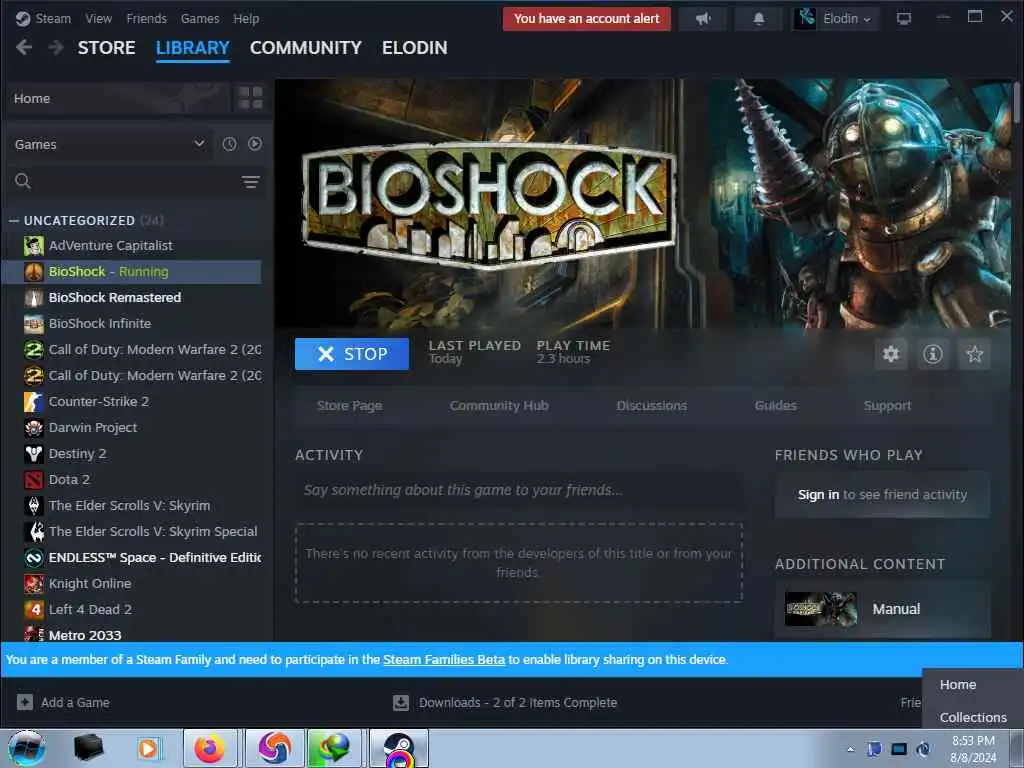
Task: Show hidden system tray icons
Action: click(x=850, y=749)
